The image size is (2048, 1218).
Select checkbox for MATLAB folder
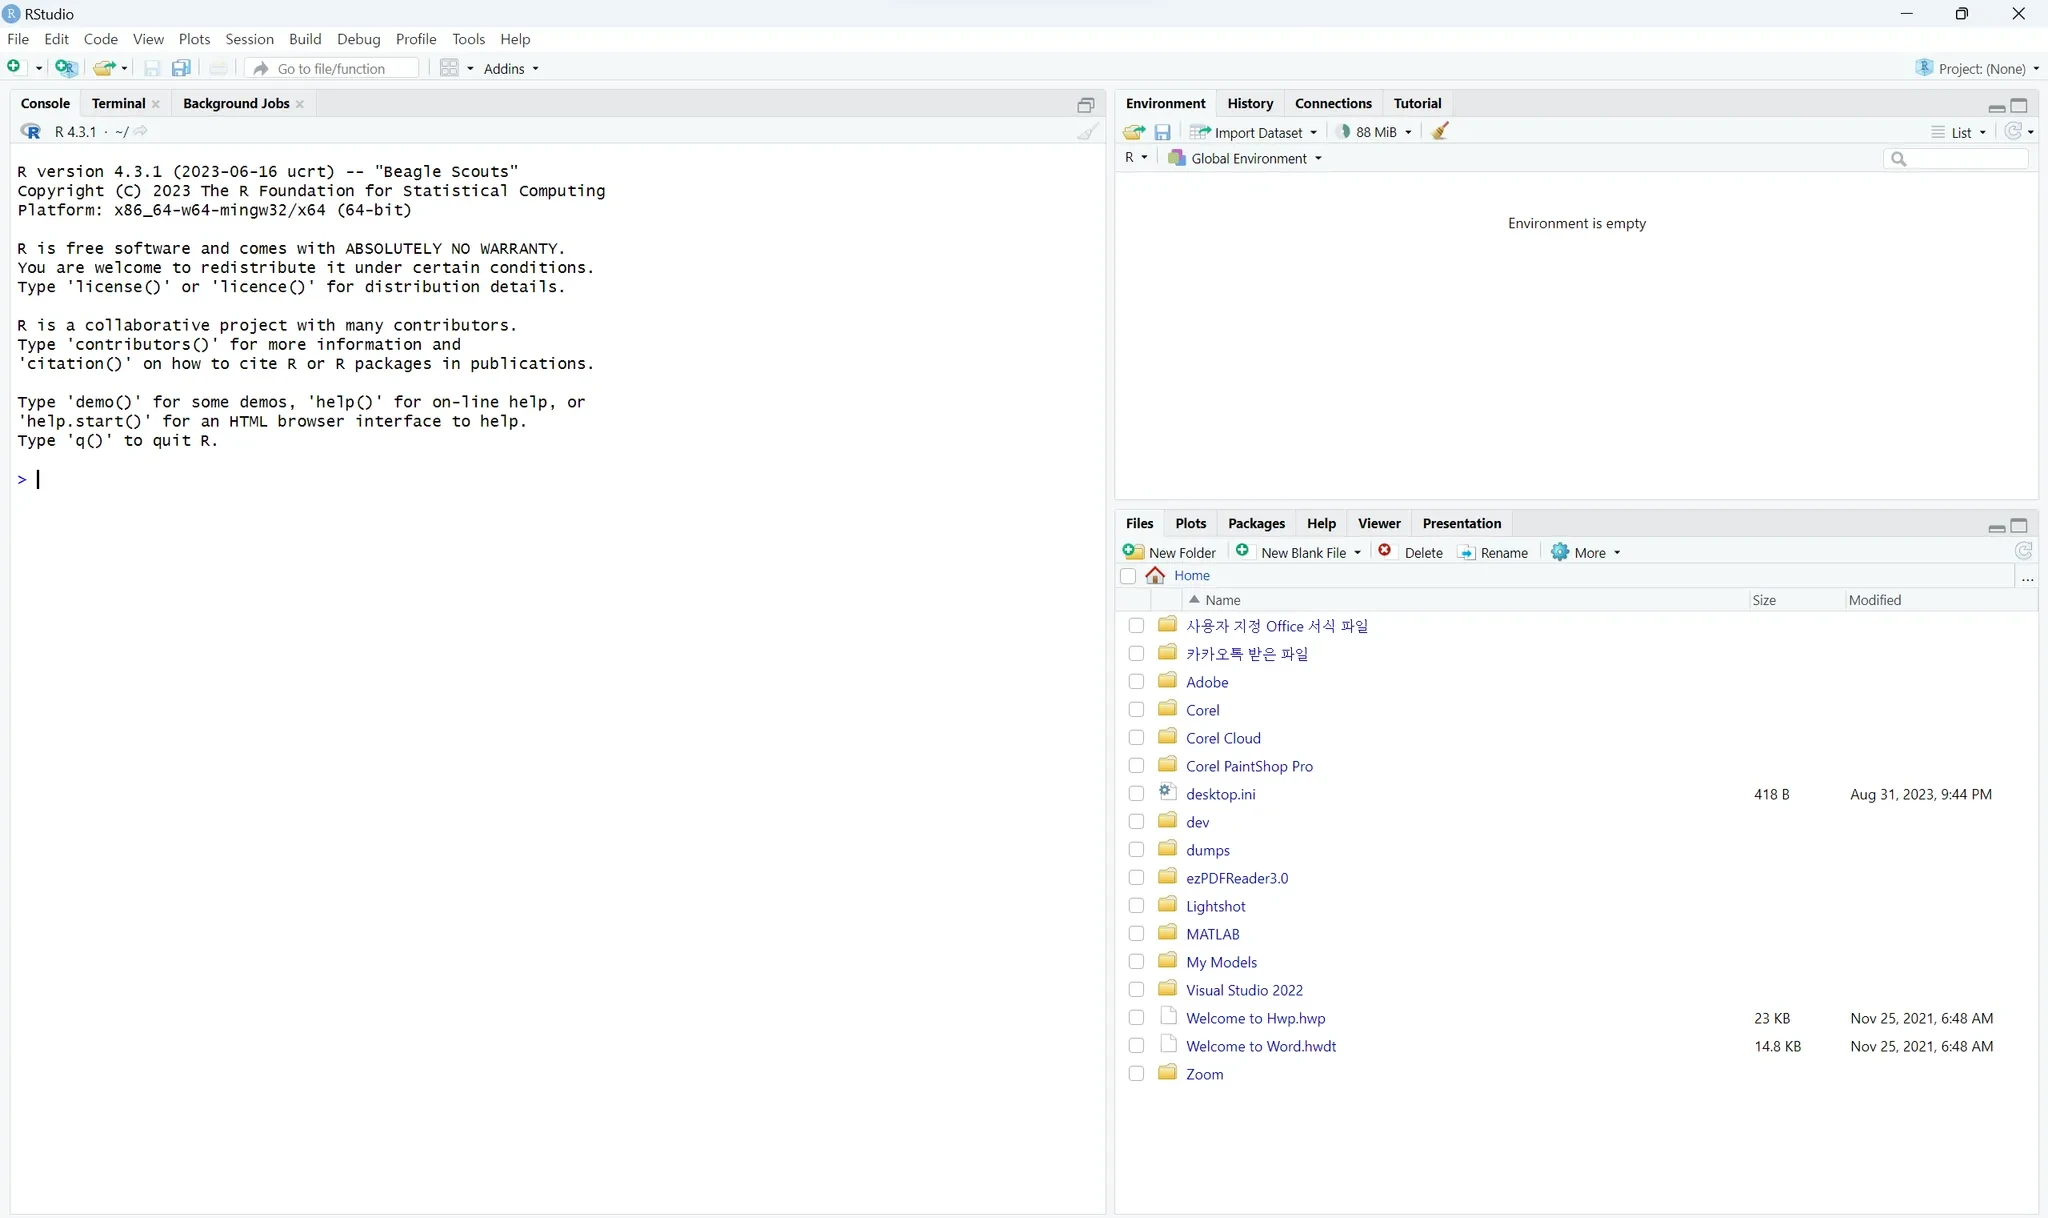1136,933
